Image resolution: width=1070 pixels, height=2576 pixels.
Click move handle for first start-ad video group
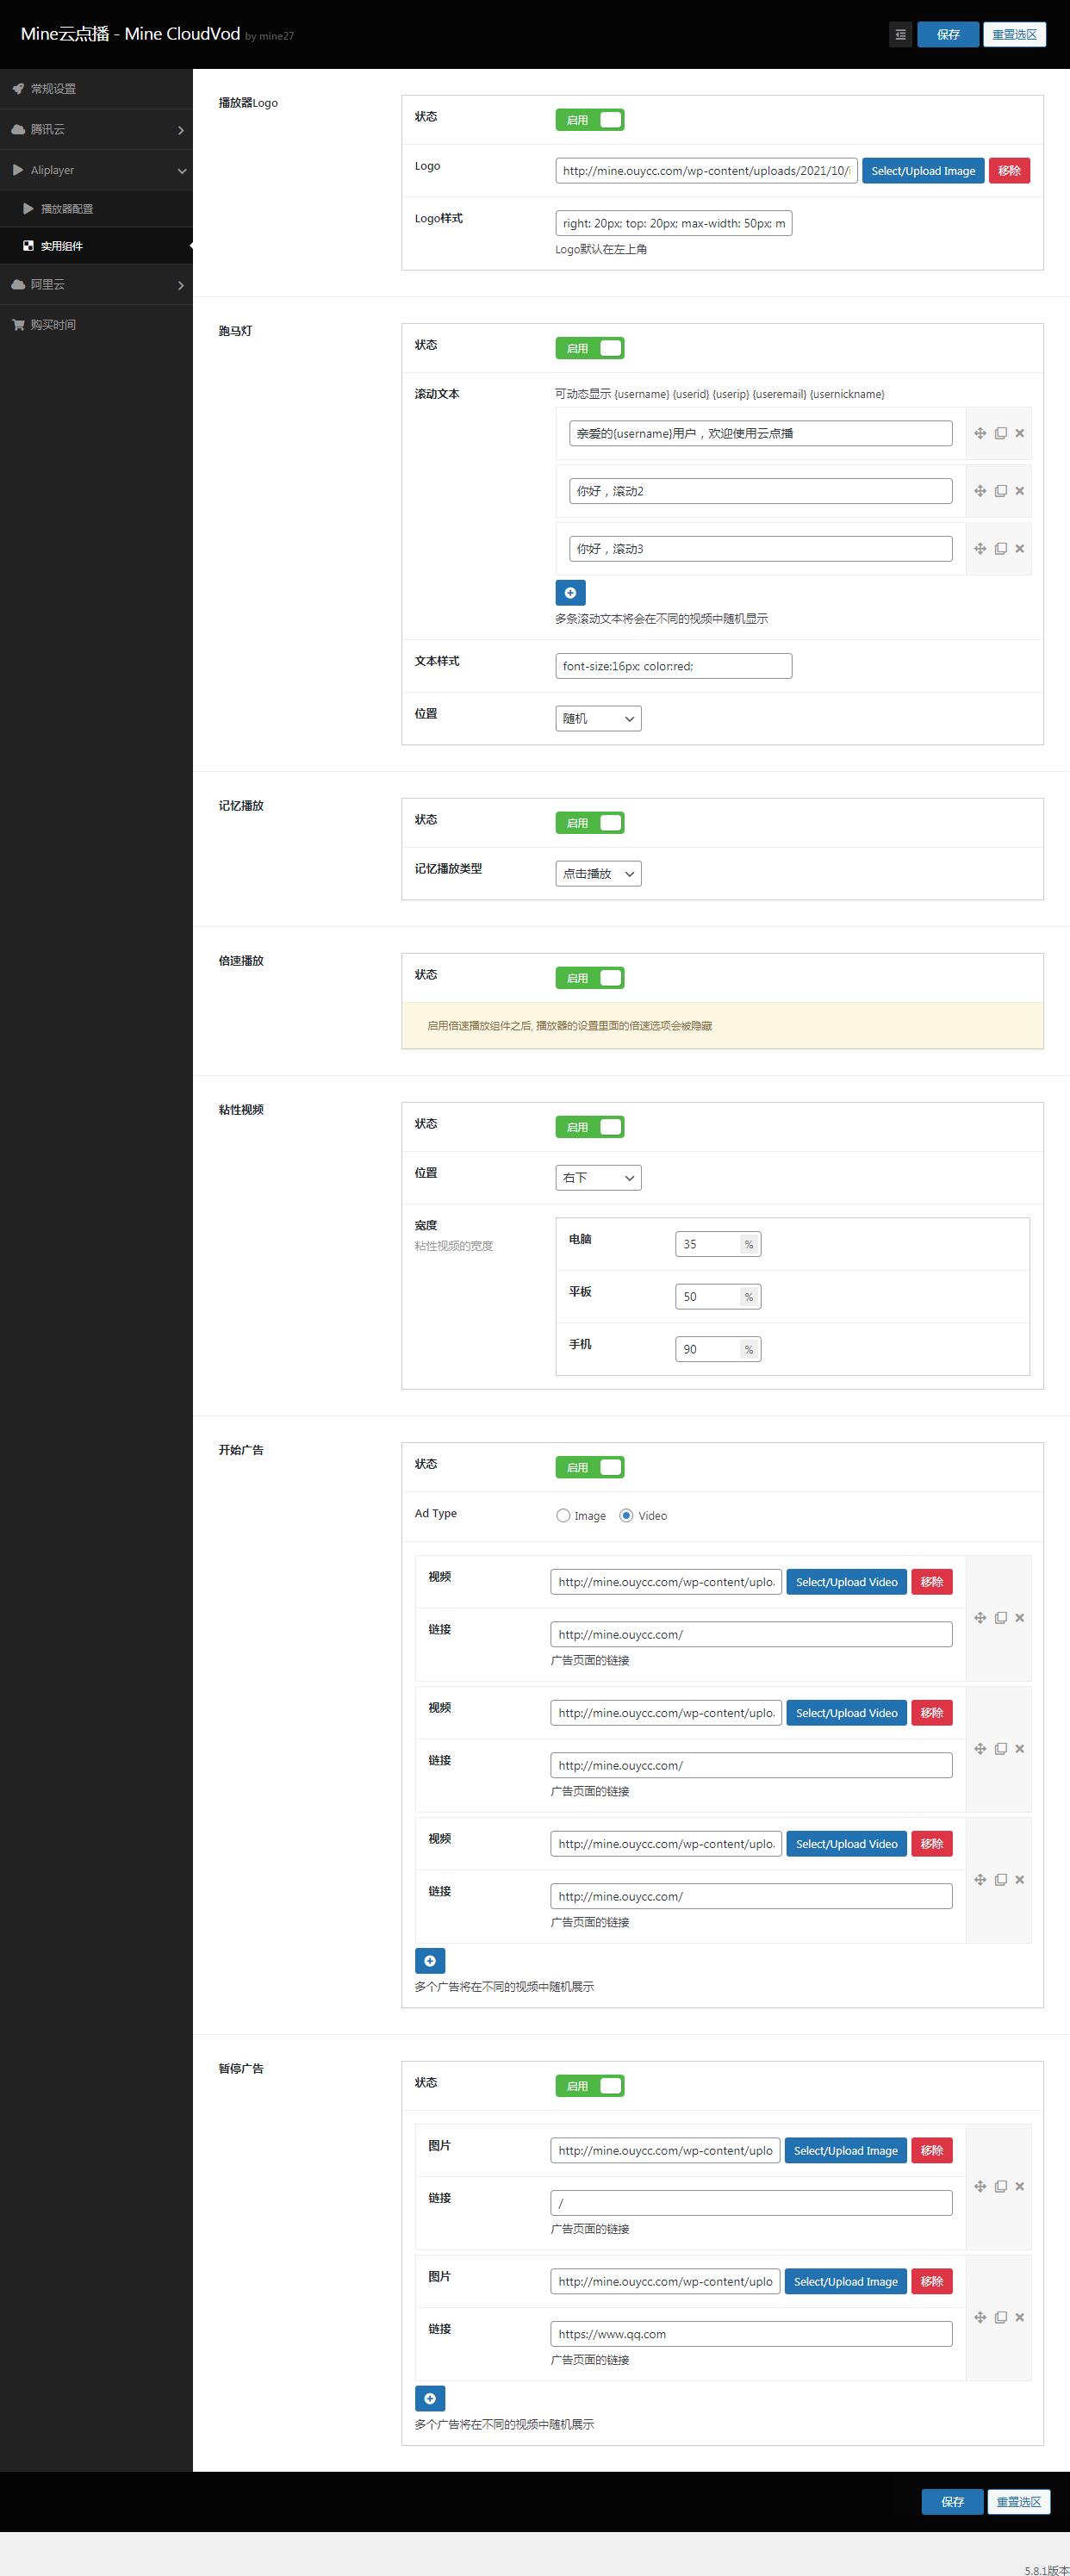(980, 1617)
